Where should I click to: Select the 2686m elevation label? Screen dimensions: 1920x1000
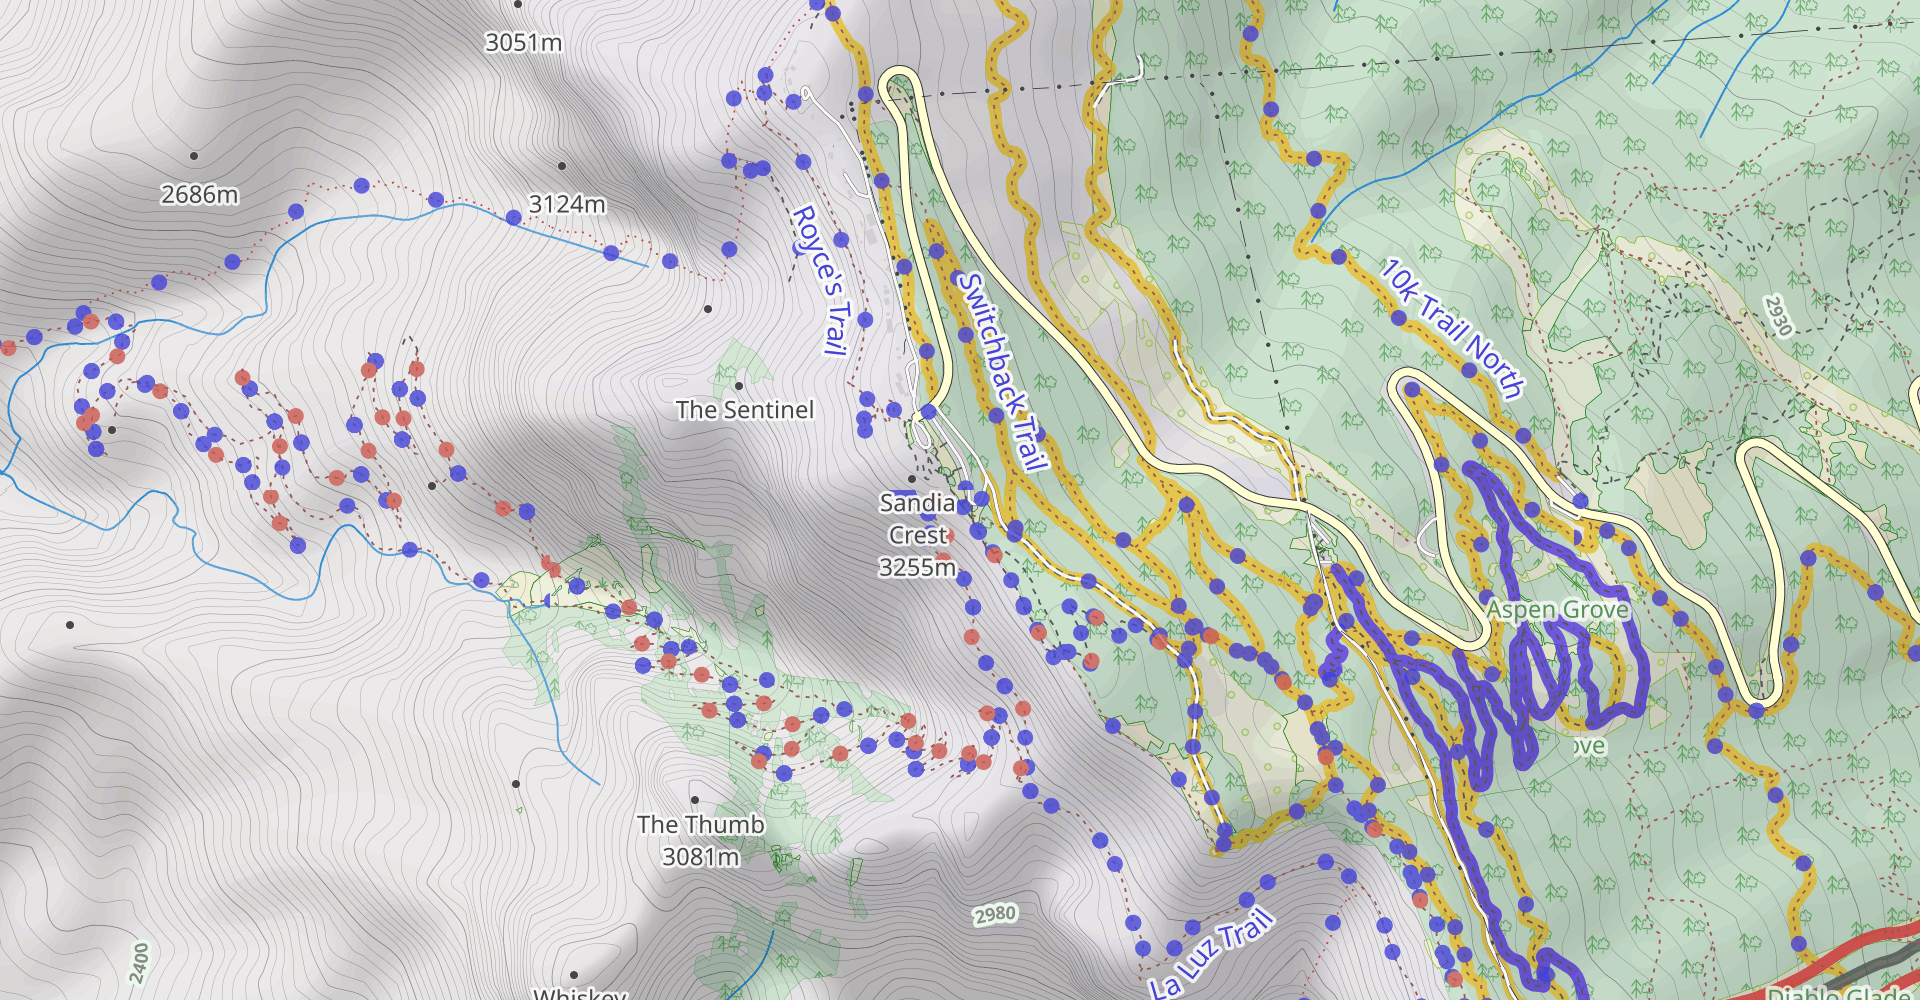coord(200,195)
